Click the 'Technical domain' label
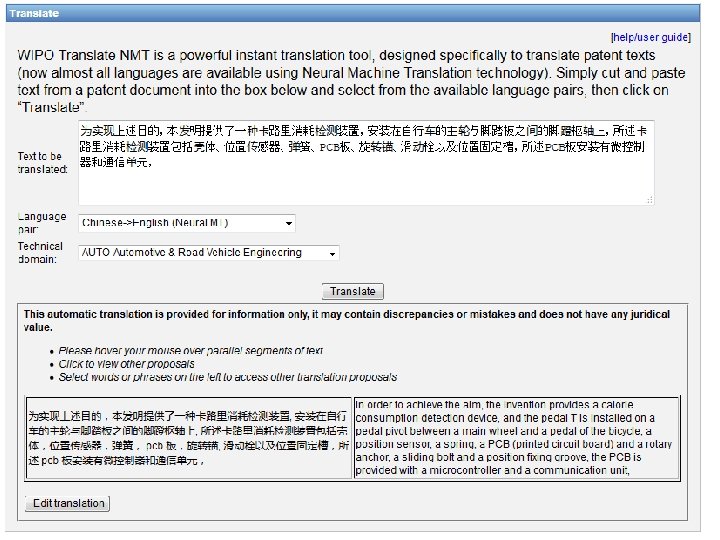This screenshot has height=540, width=720. coord(40,253)
